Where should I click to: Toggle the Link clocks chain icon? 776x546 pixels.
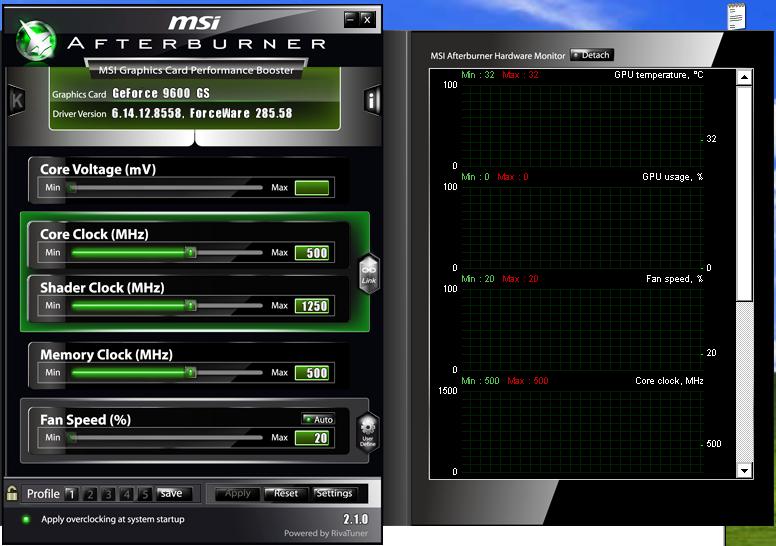tap(369, 274)
